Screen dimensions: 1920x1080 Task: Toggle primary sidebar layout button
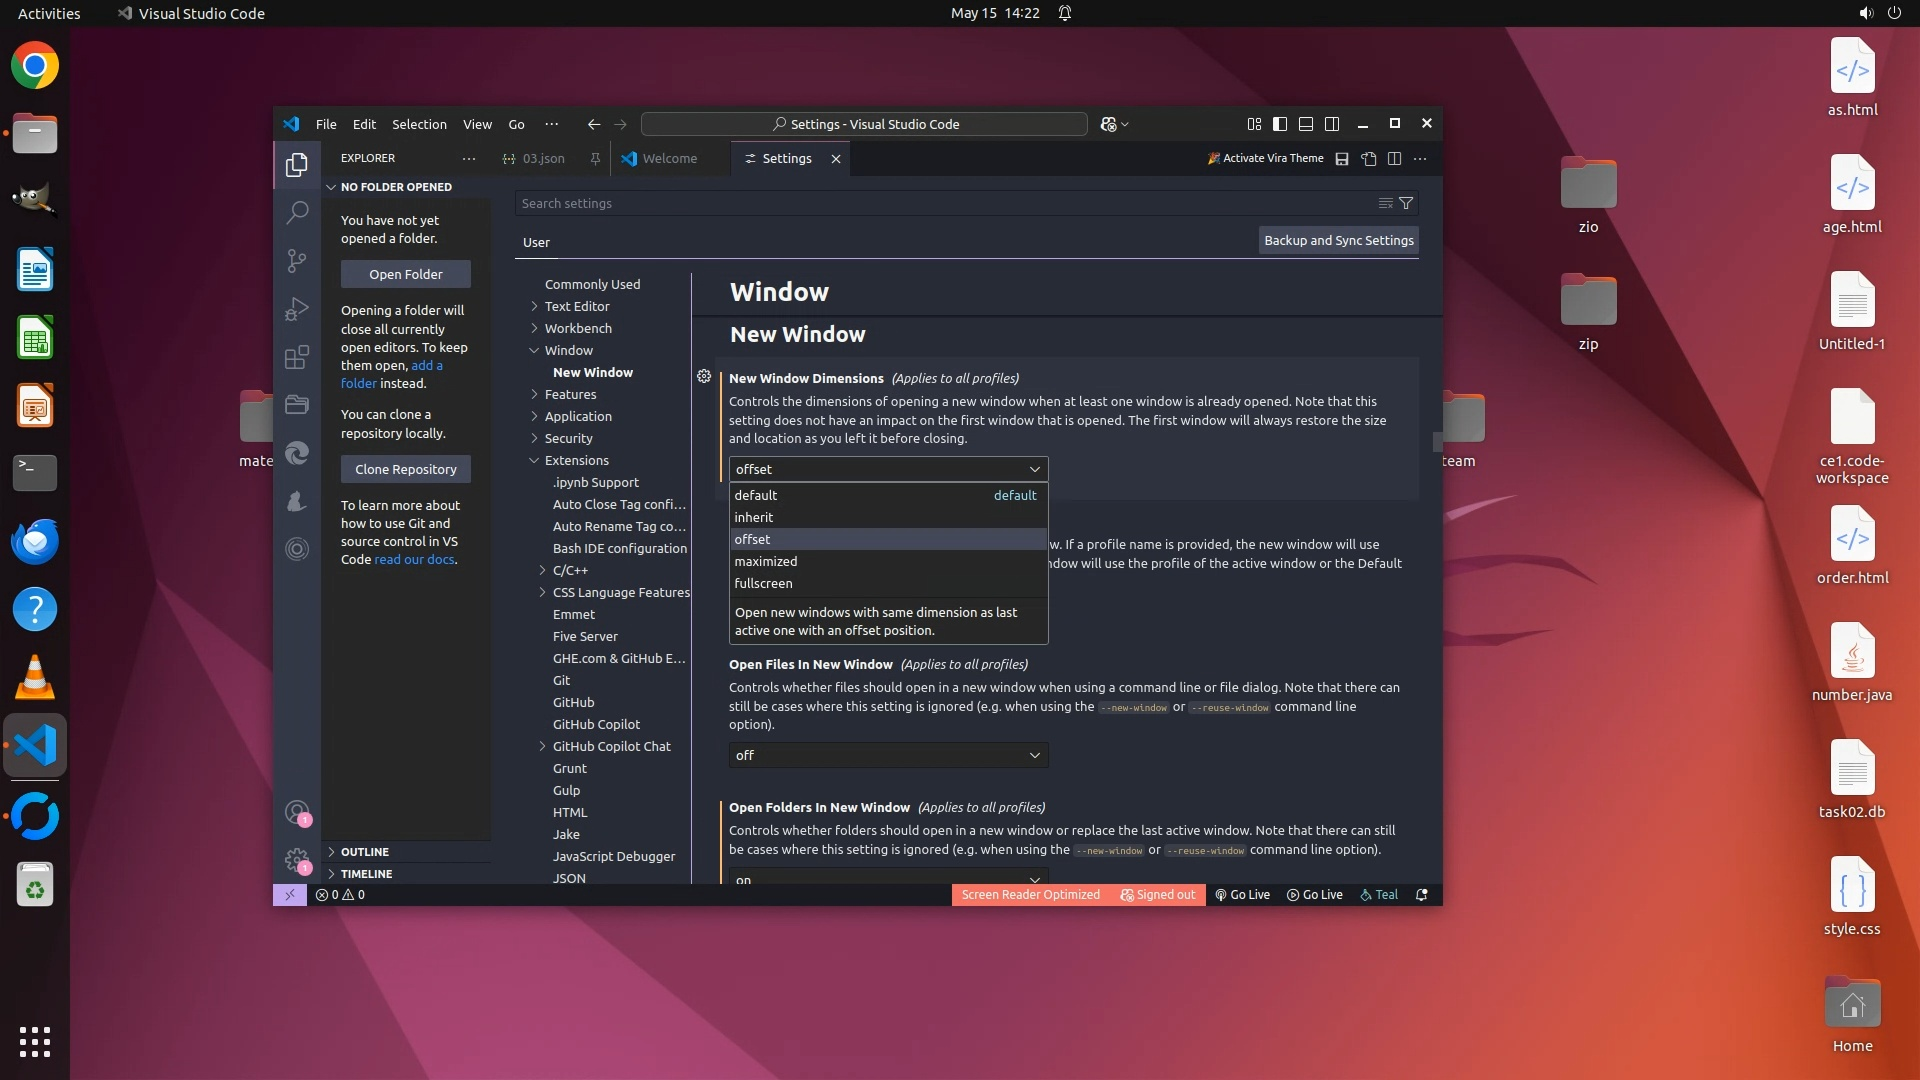(1280, 124)
